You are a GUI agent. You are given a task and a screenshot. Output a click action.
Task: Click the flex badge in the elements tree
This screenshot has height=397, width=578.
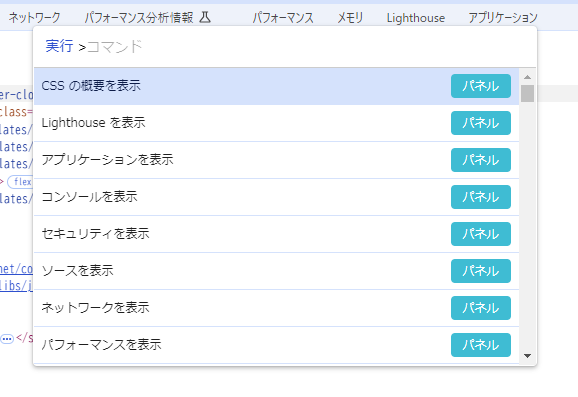(20, 182)
